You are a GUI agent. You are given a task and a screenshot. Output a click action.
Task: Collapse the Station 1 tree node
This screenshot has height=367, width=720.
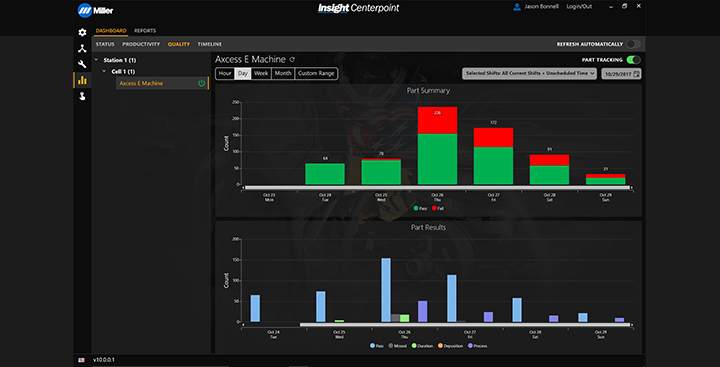[x=96, y=60]
